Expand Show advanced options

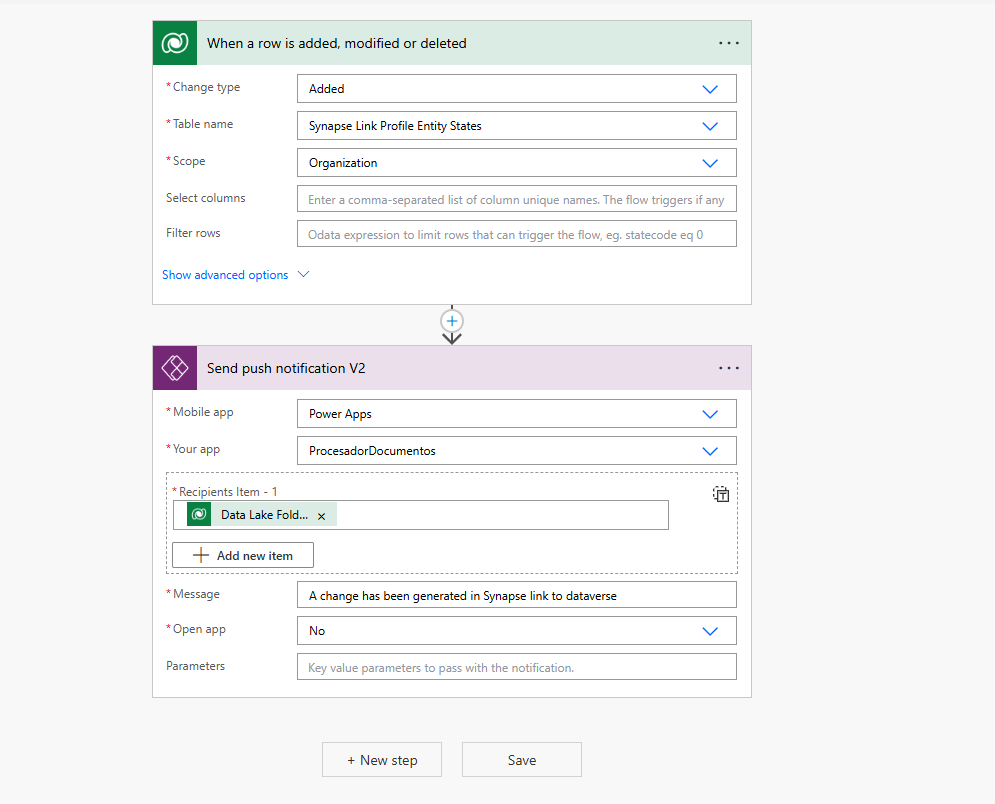point(225,274)
